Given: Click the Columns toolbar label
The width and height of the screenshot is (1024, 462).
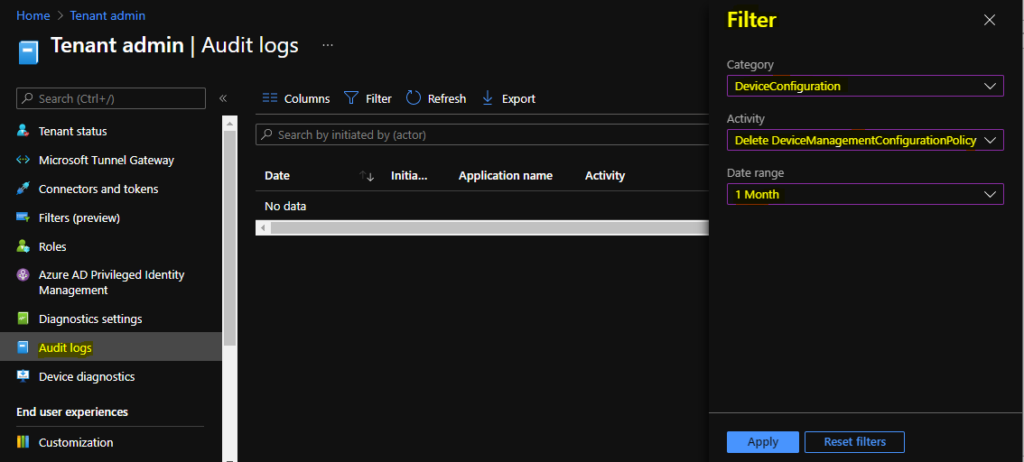Looking at the screenshot, I should click(307, 99).
